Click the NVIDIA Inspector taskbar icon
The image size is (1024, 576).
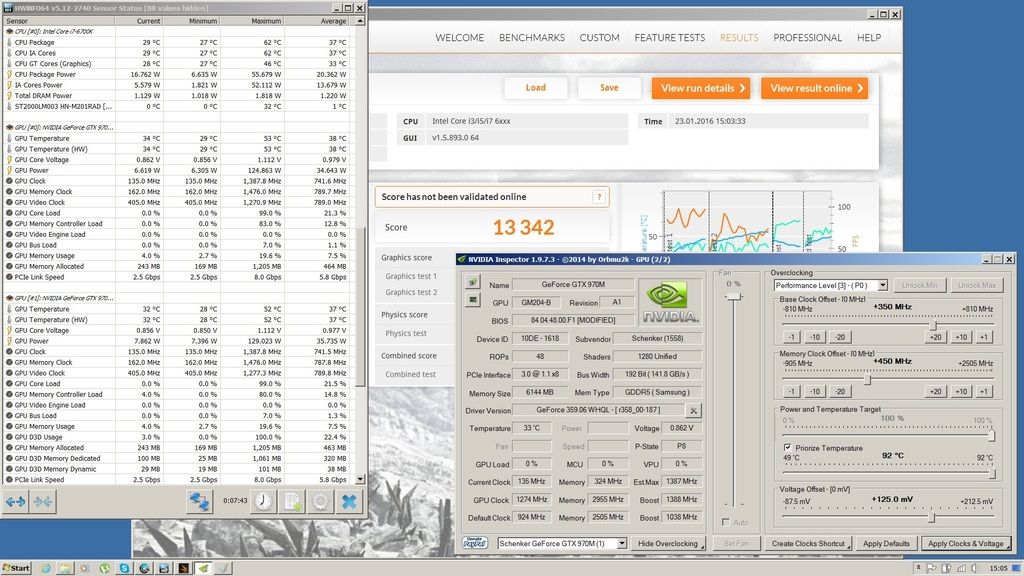tap(204, 568)
